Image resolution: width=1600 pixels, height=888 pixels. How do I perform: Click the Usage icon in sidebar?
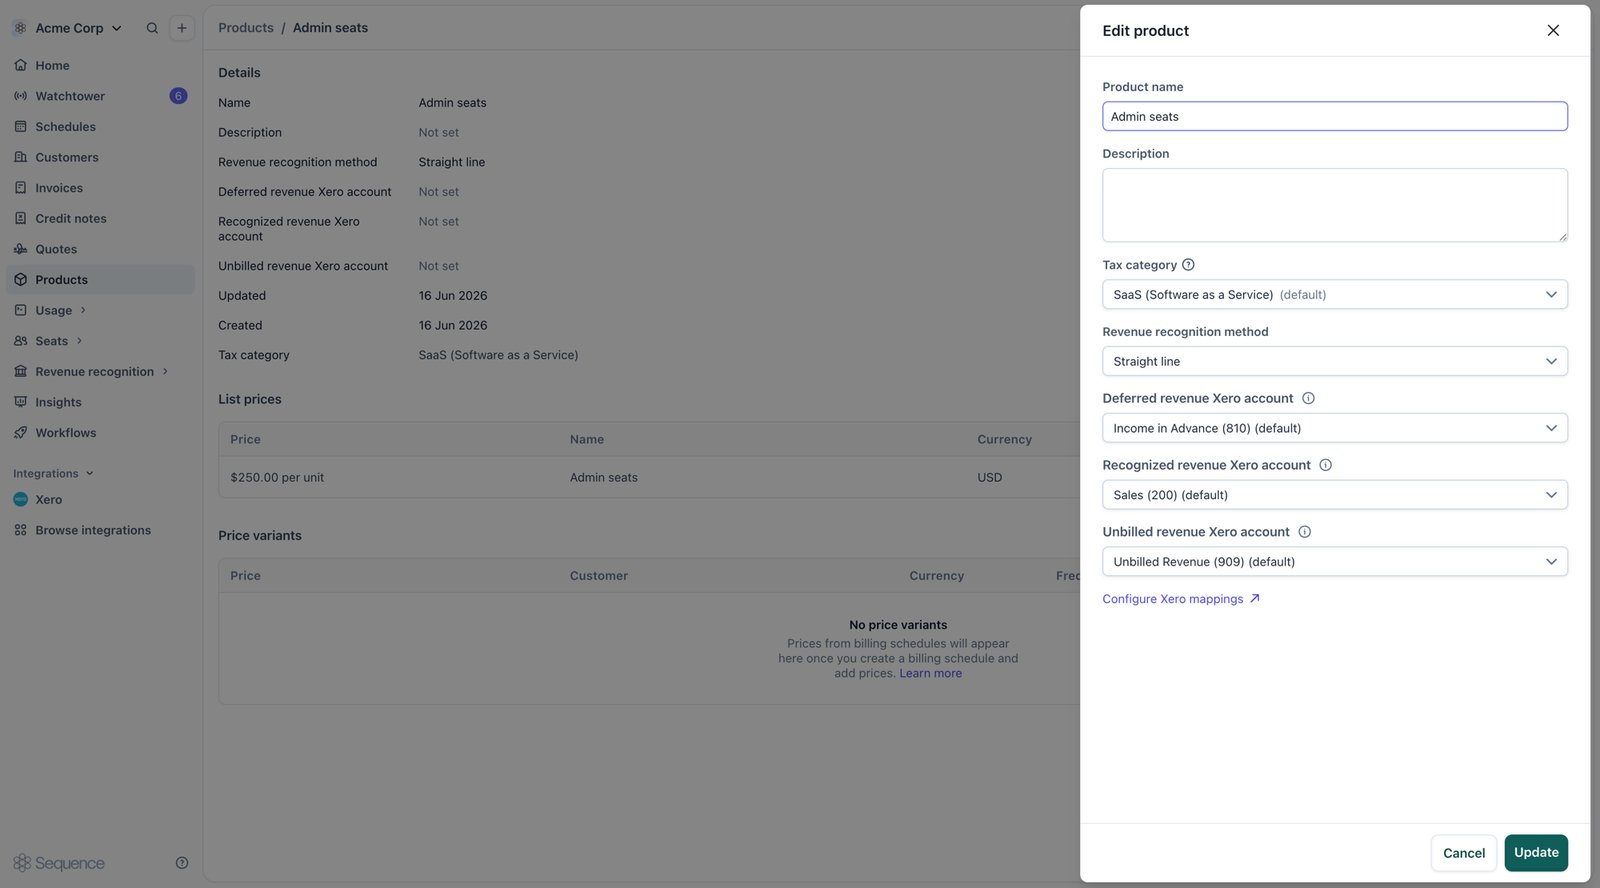pyautogui.click(x=21, y=310)
